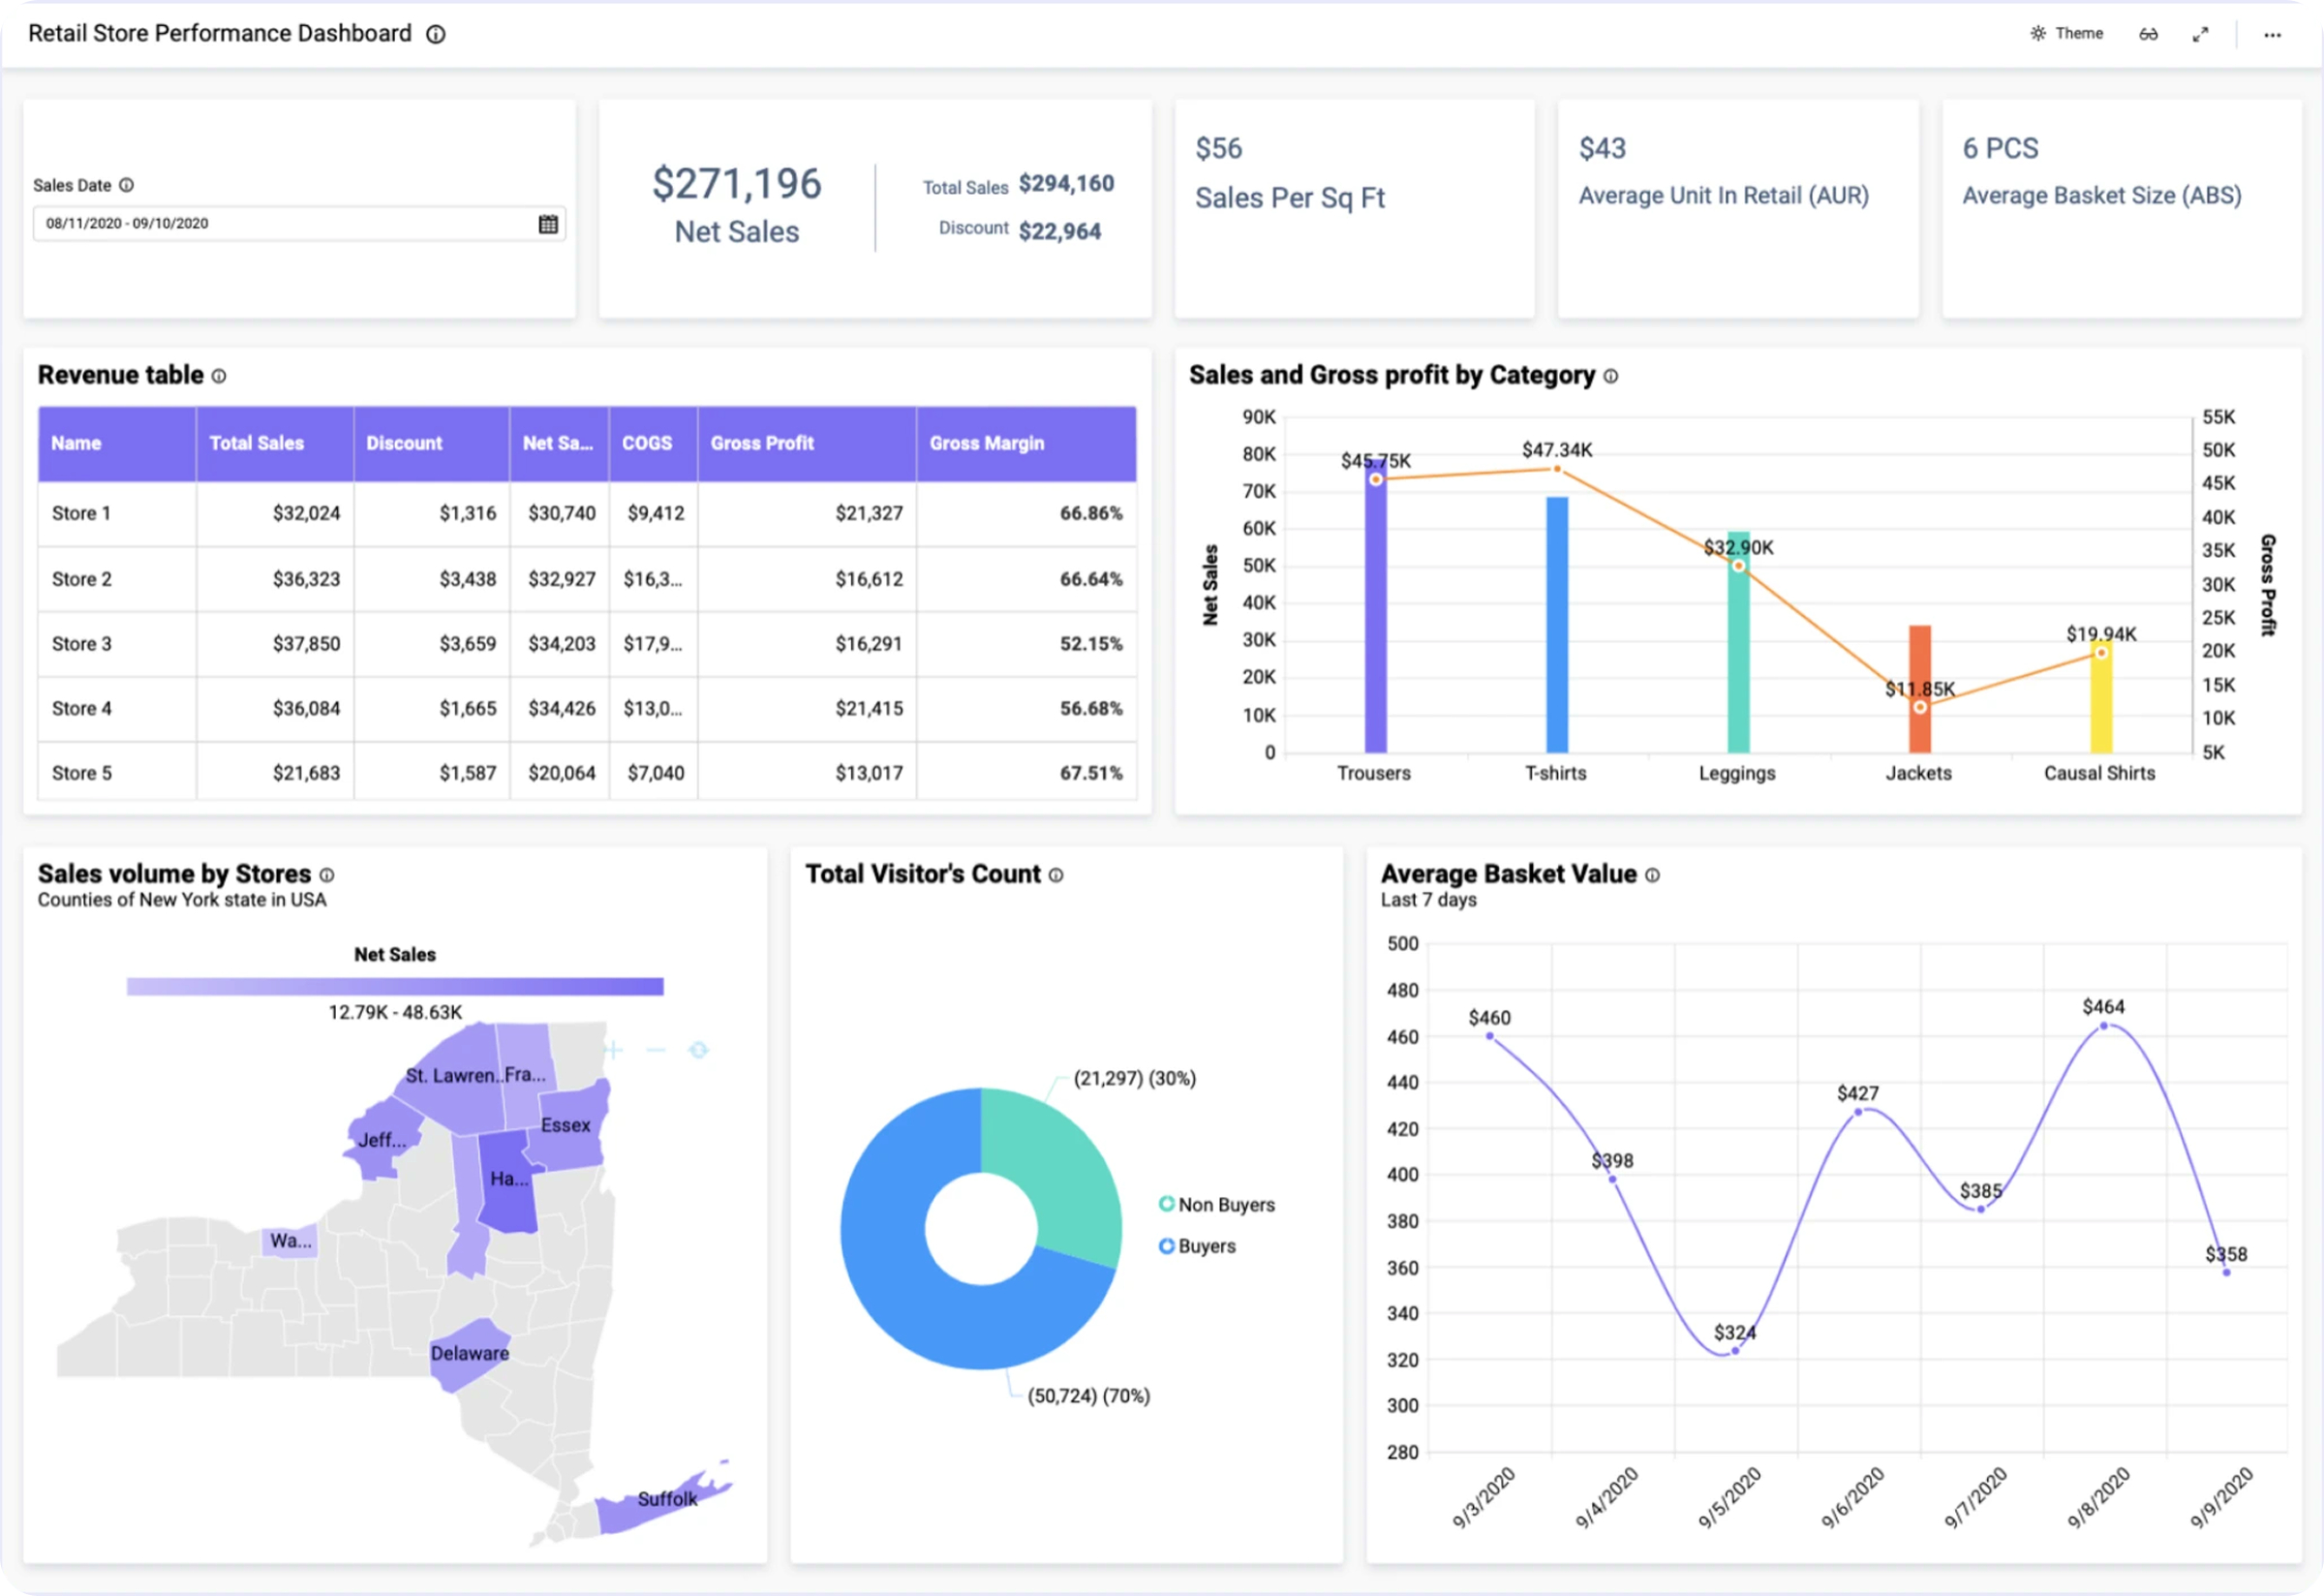The width and height of the screenshot is (2324, 1596).
Task: Reset the map view with the refresh icon
Action: [697, 1050]
